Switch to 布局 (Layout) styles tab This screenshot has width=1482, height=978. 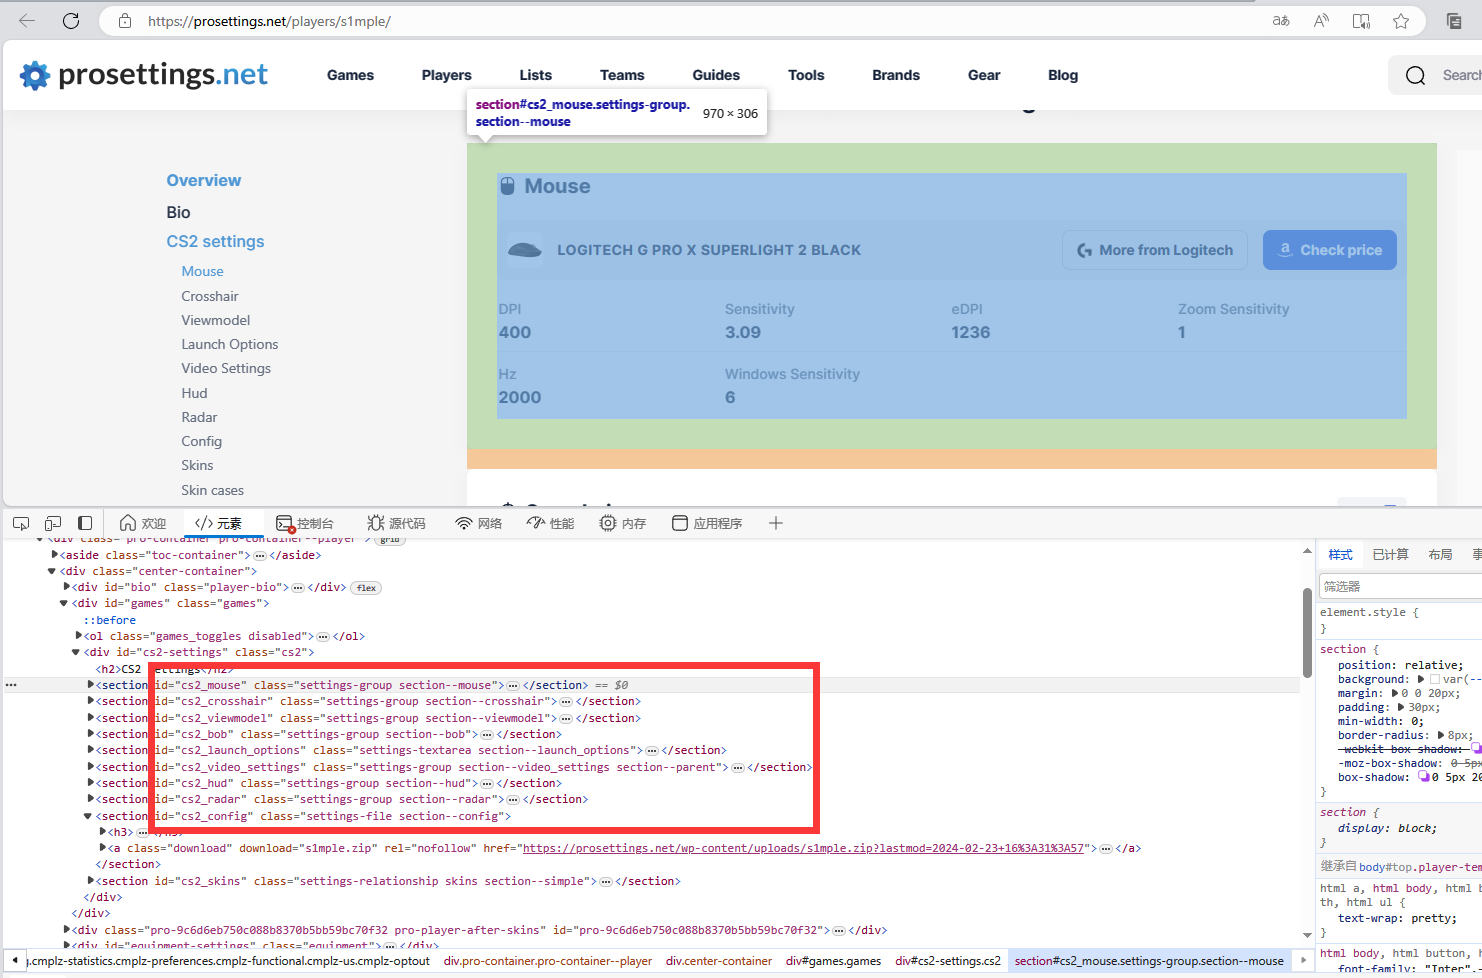point(1440,554)
